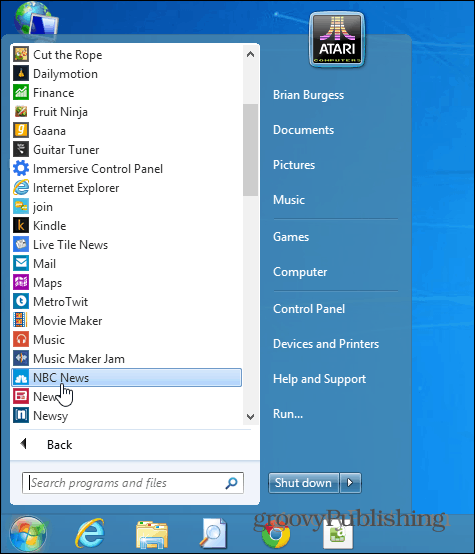Image resolution: width=475 pixels, height=554 pixels.
Task: Click the NBC News peacock icon
Action: tap(21, 378)
